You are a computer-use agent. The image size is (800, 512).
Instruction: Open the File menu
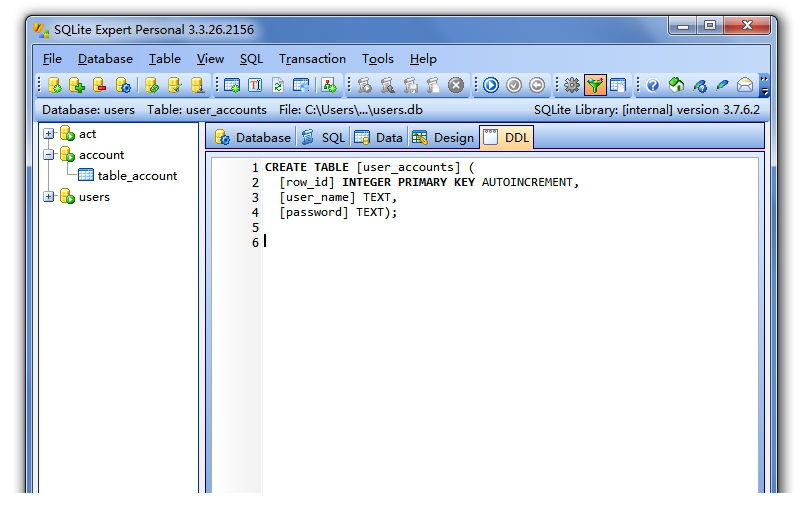coord(52,59)
